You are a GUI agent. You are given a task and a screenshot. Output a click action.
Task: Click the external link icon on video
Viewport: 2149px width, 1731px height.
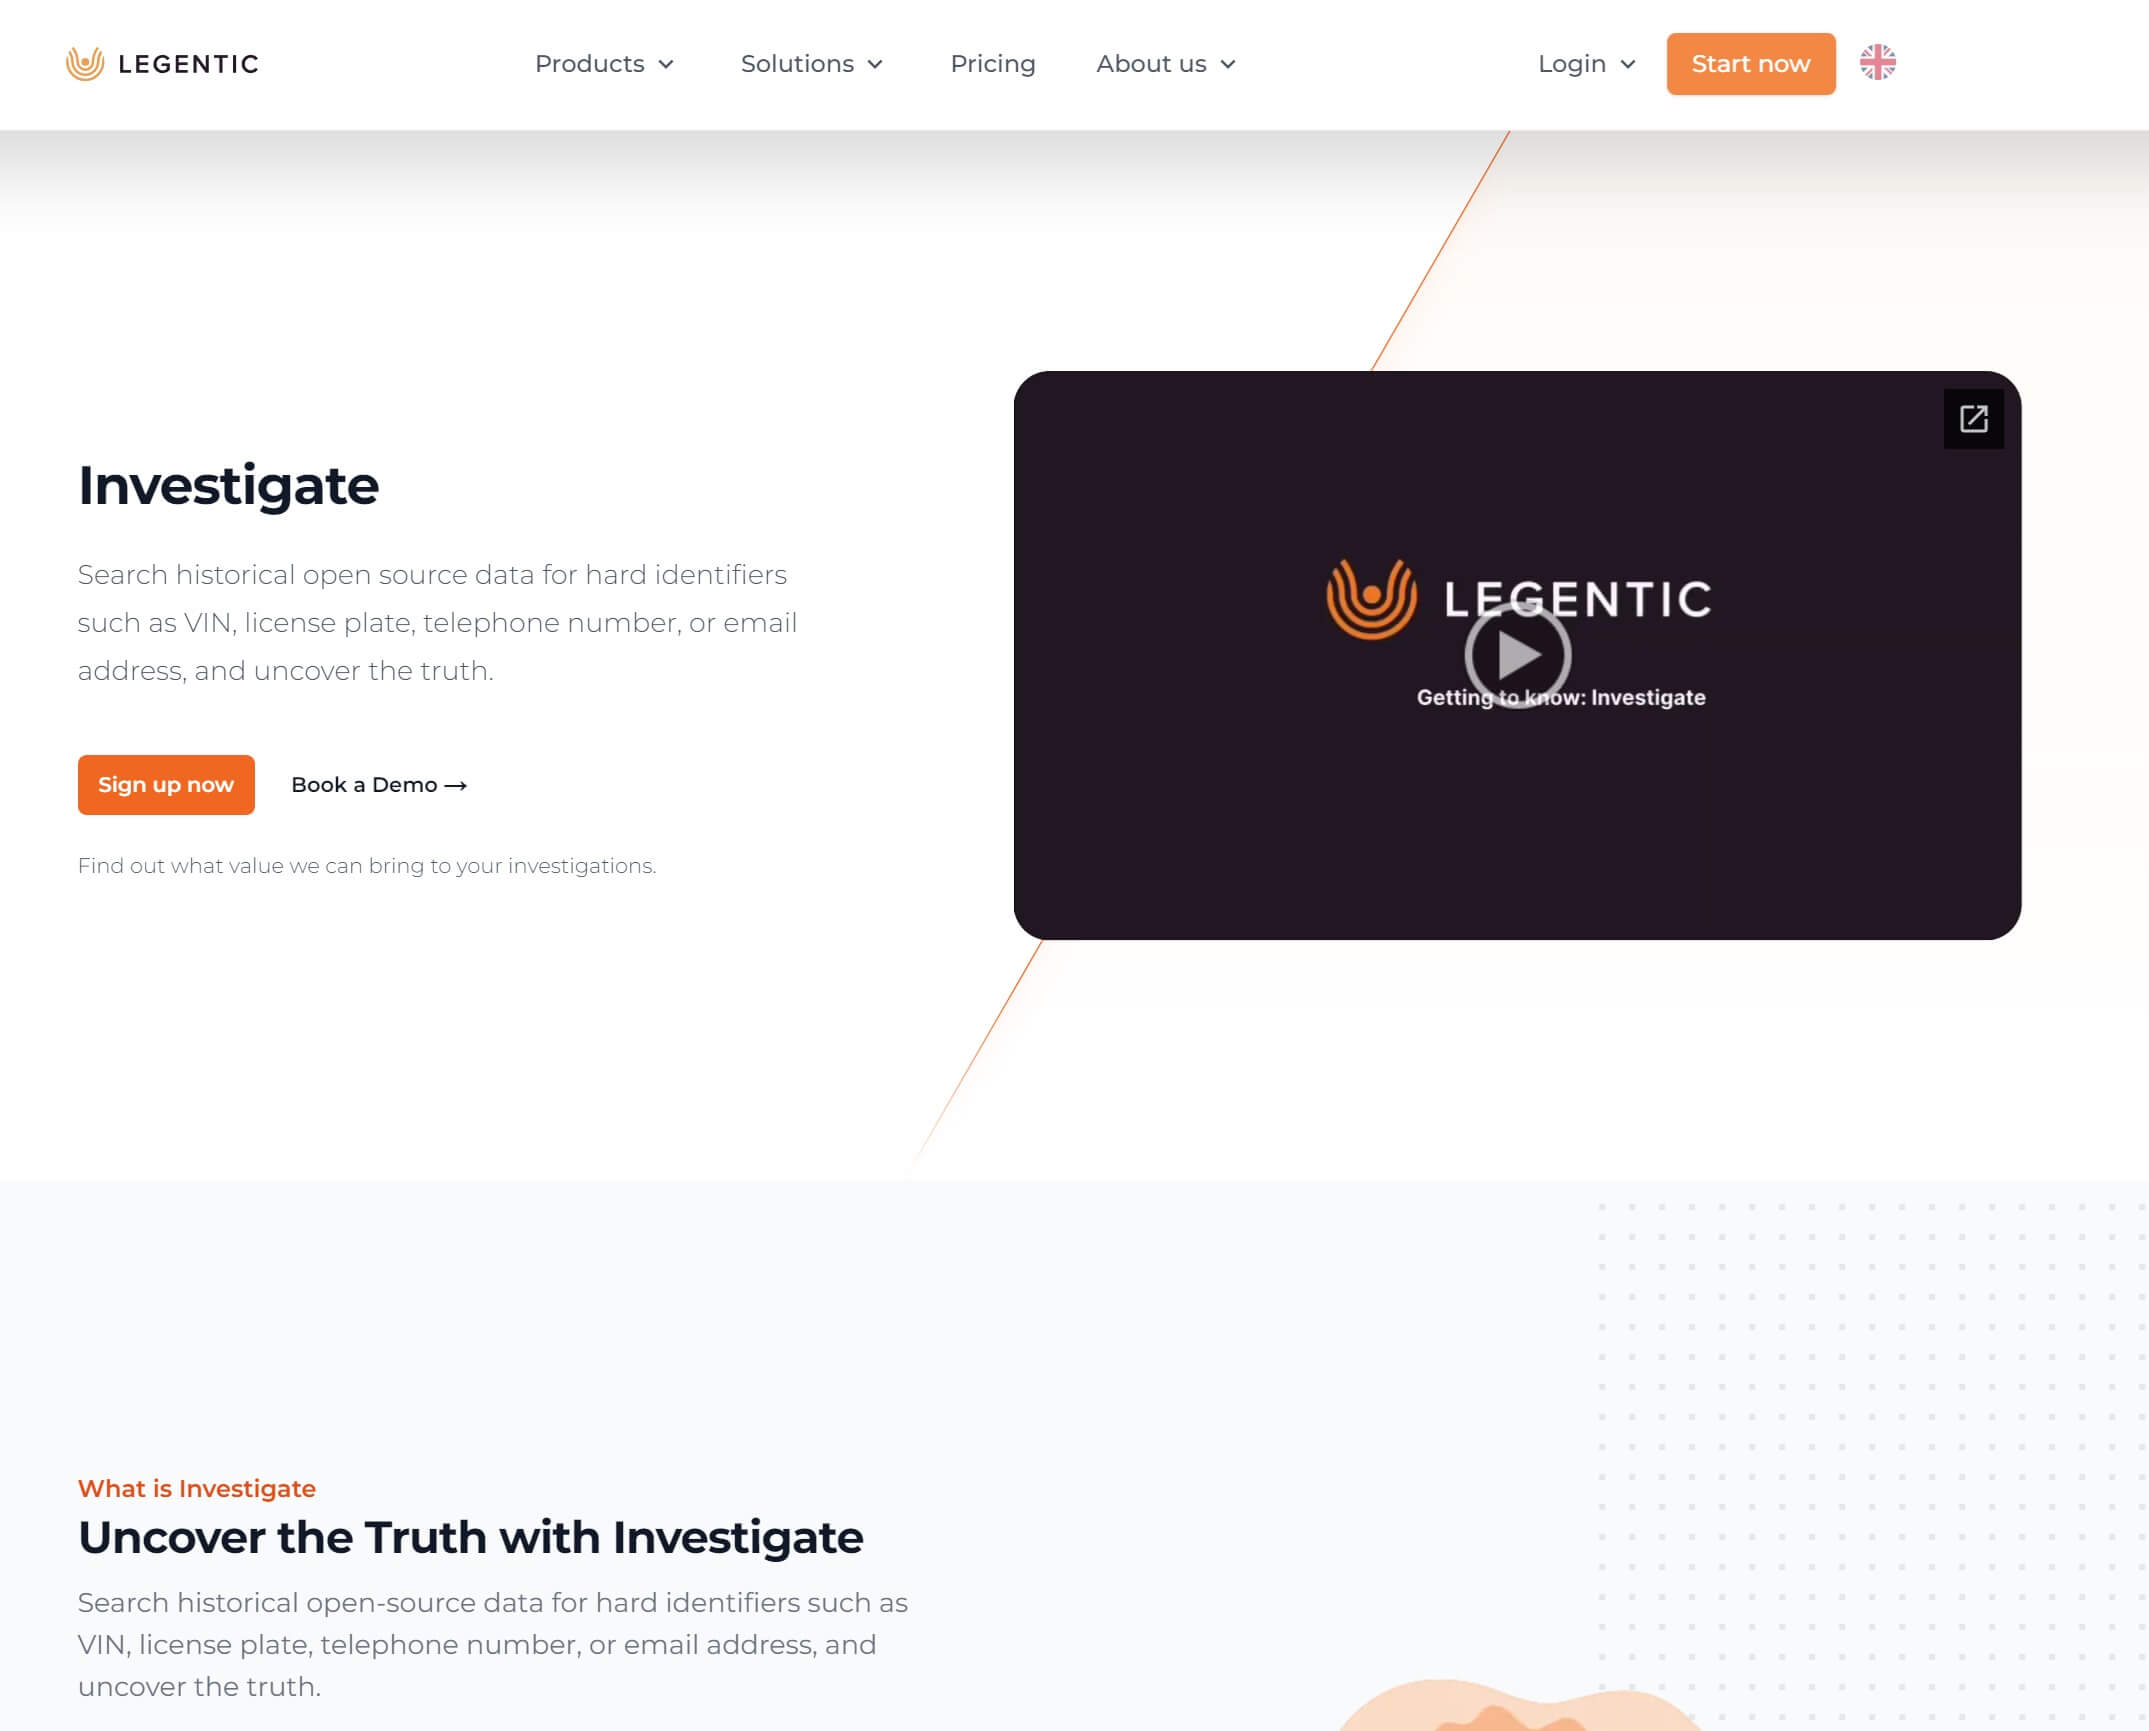1974,419
